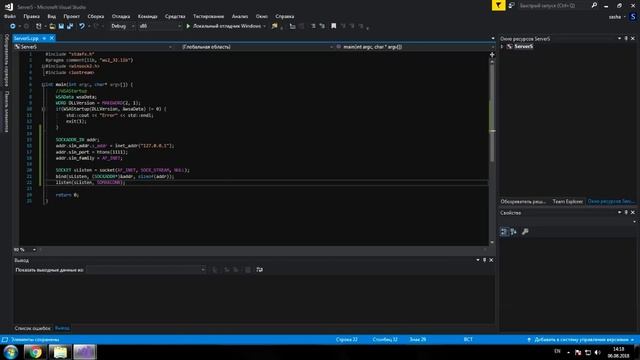Click the Visual Studio logo icon
Viewport: 640px width, 360px height.
coord(9,6)
